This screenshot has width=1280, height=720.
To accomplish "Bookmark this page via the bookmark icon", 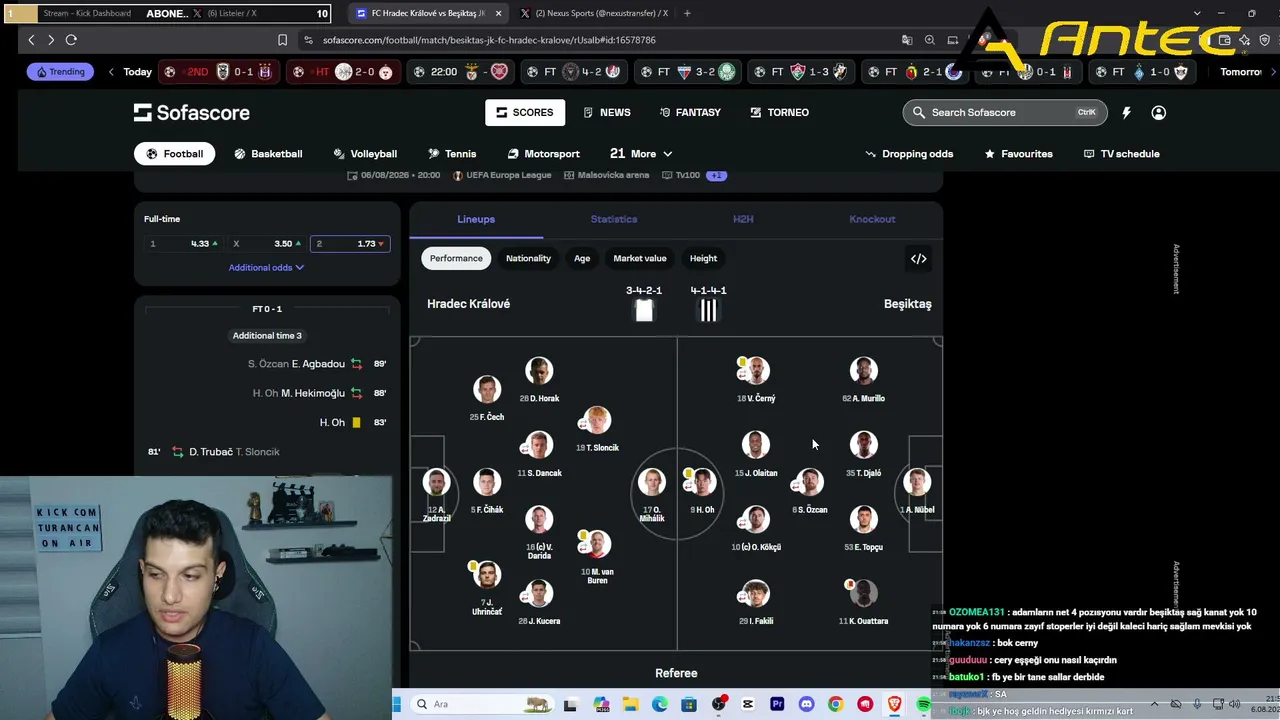I will (x=282, y=40).
